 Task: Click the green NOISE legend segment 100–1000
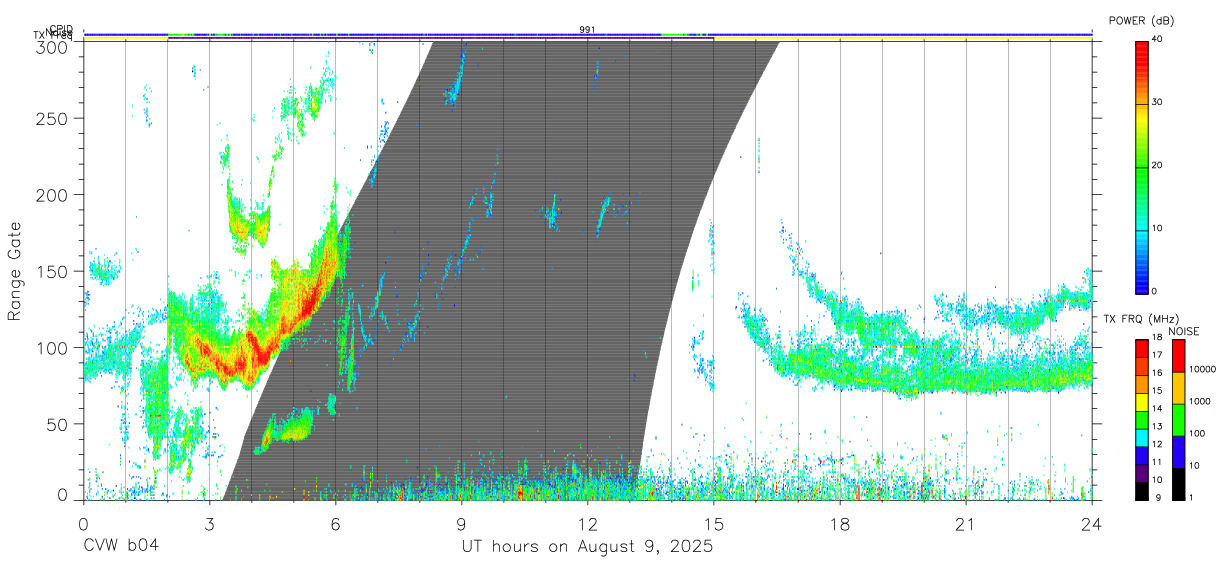pyautogui.click(x=1177, y=419)
